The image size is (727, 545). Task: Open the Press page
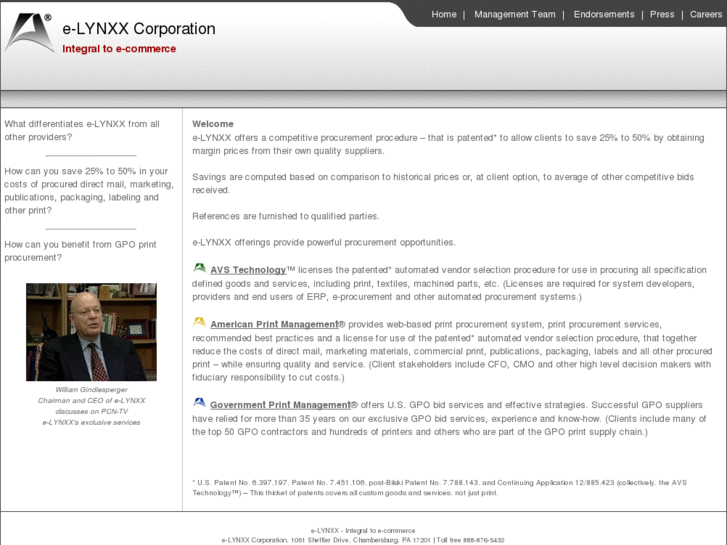coord(662,14)
